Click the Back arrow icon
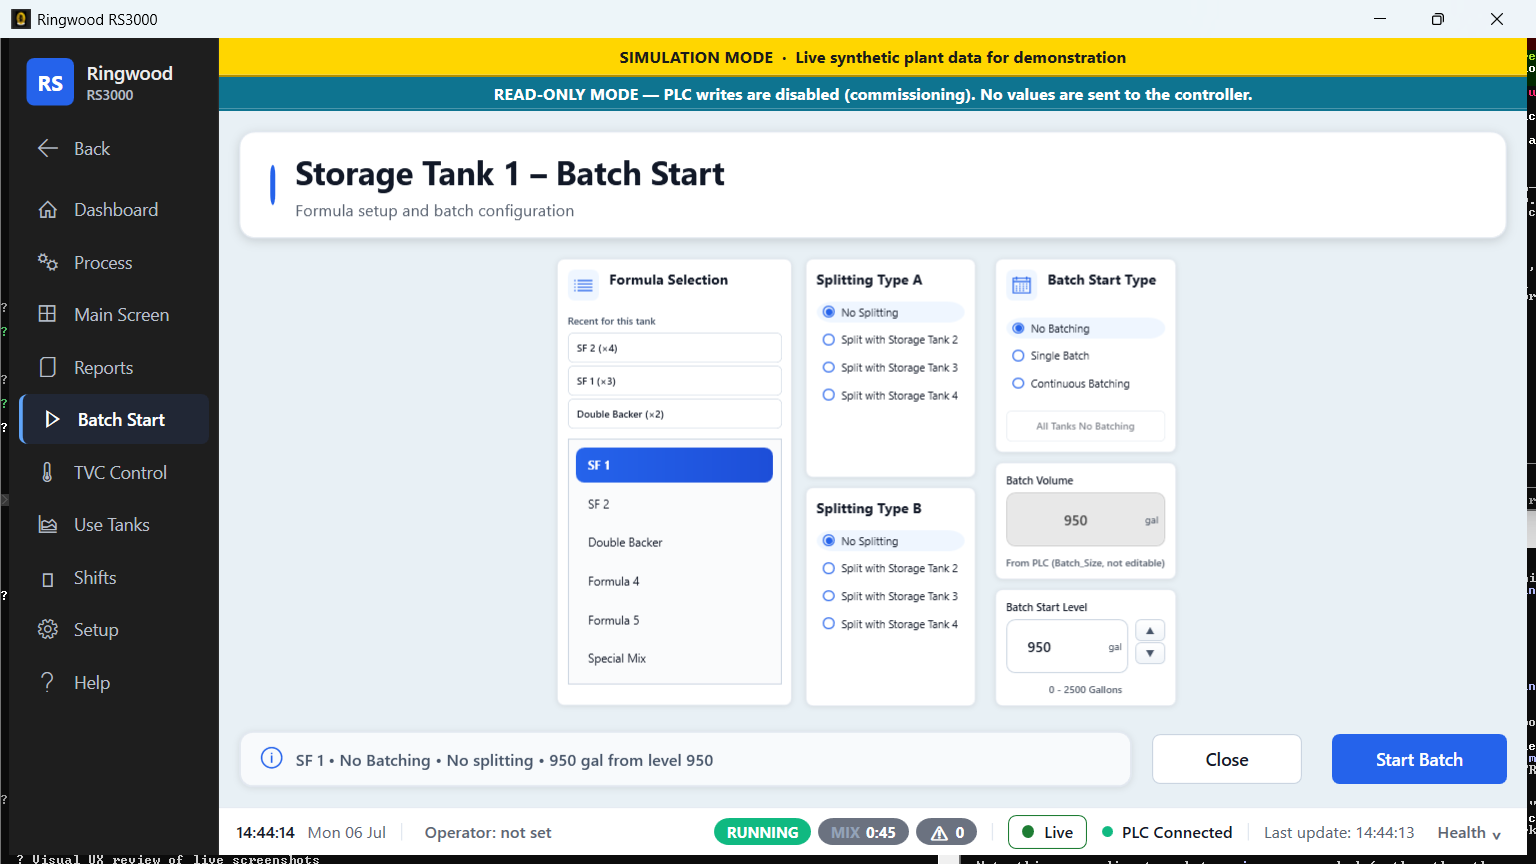 coord(47,148)
